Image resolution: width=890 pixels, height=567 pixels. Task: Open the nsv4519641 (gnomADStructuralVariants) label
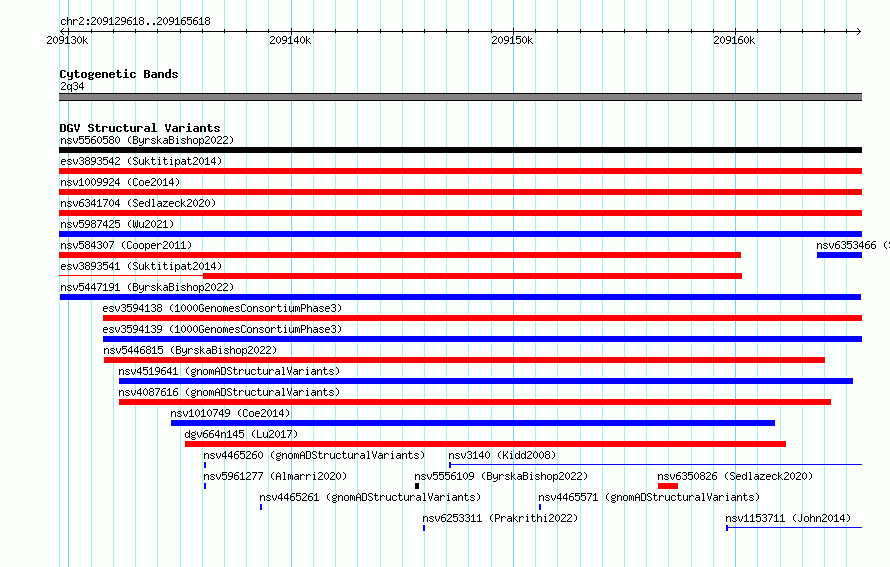tap(229, 371)
